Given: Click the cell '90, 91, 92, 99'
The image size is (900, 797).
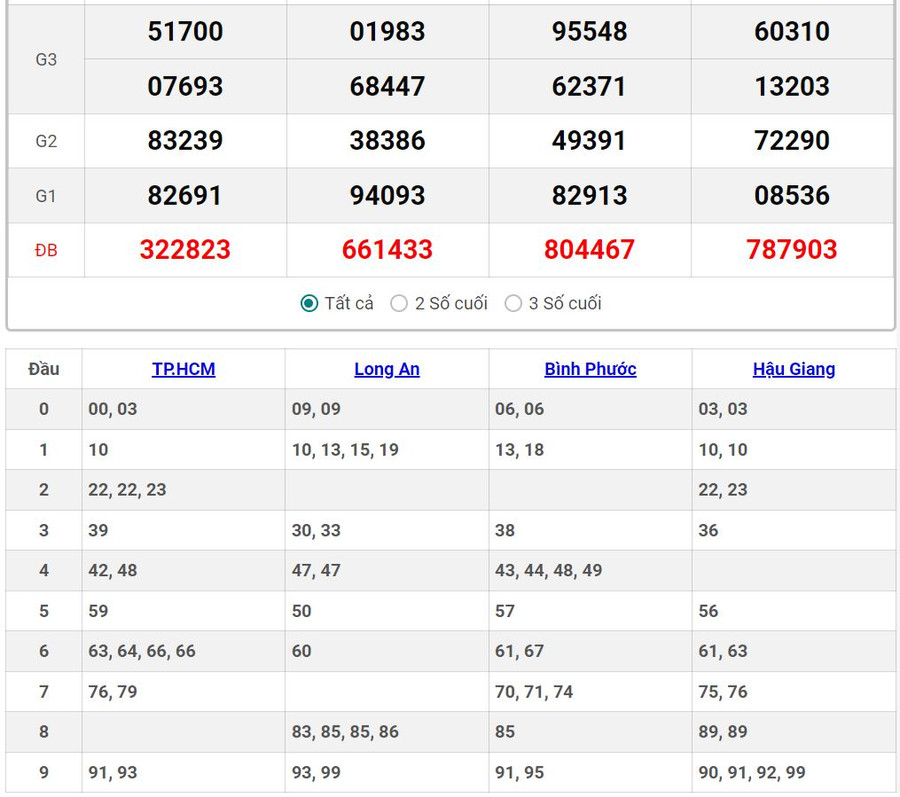Looking at the screenshot, I should click(752, 772).
